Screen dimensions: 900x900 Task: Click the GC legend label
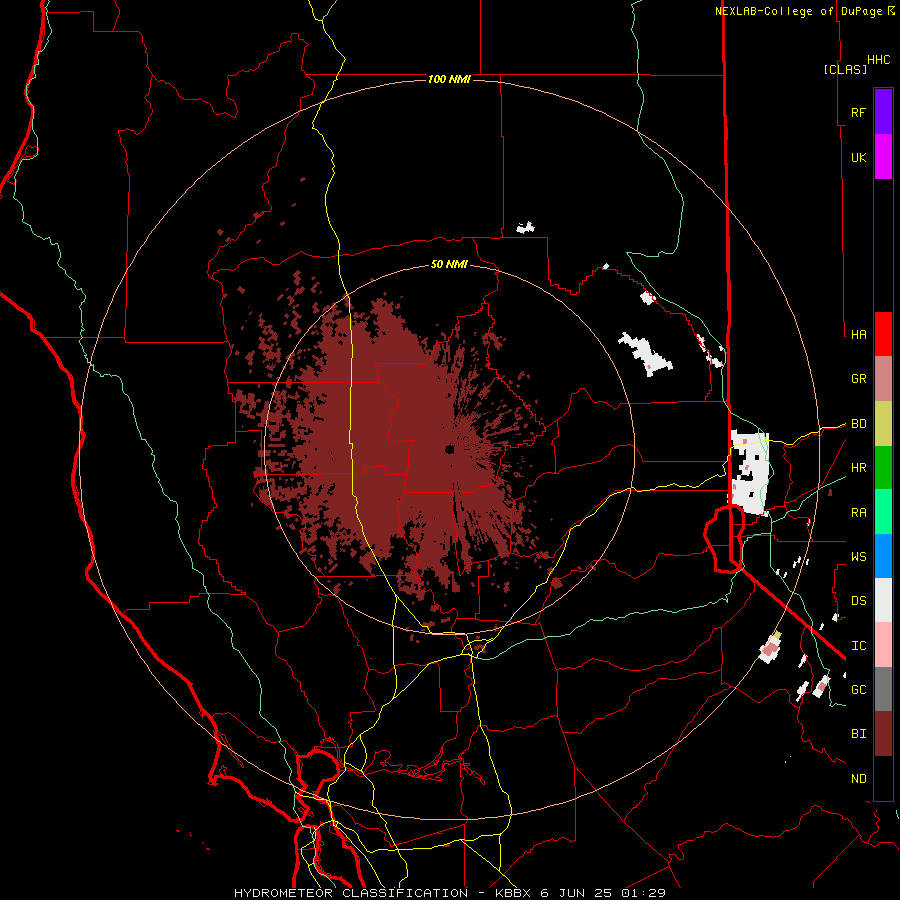[x=859, y=690]
